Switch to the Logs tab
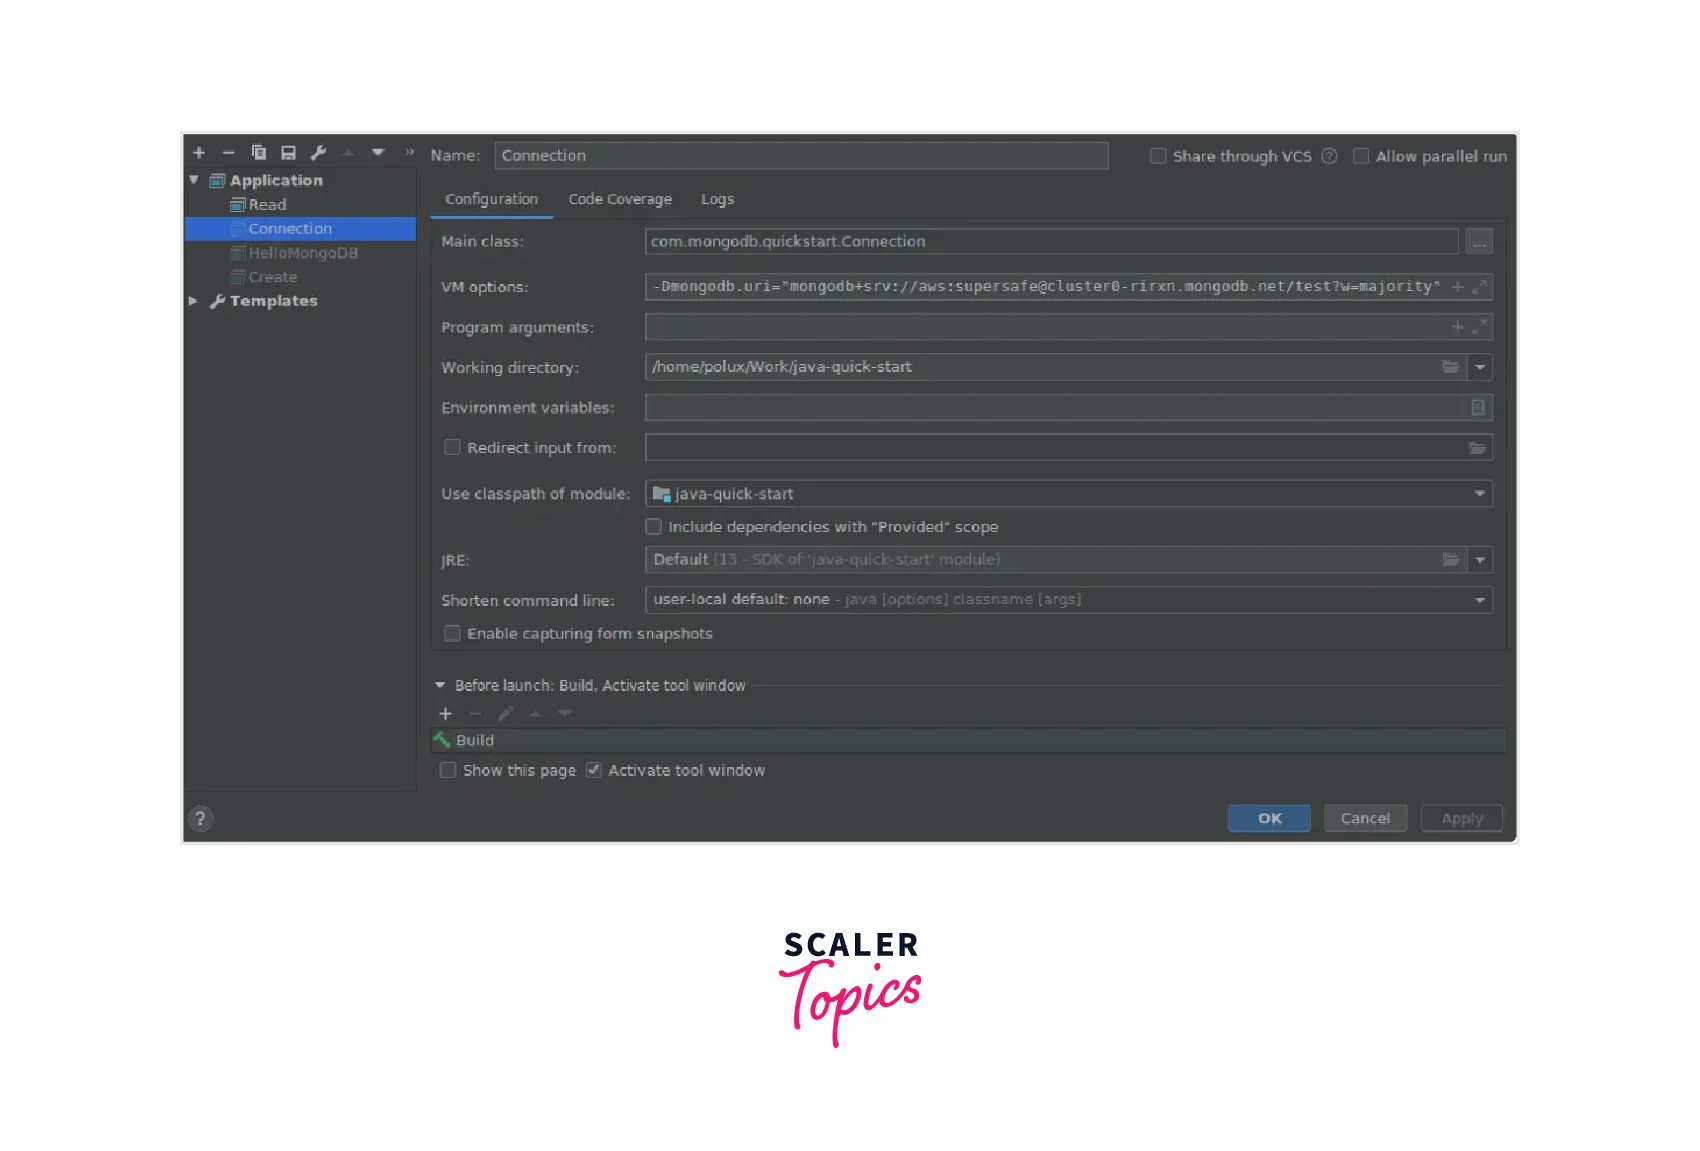1700x1151 pixels. coord(717,200)
